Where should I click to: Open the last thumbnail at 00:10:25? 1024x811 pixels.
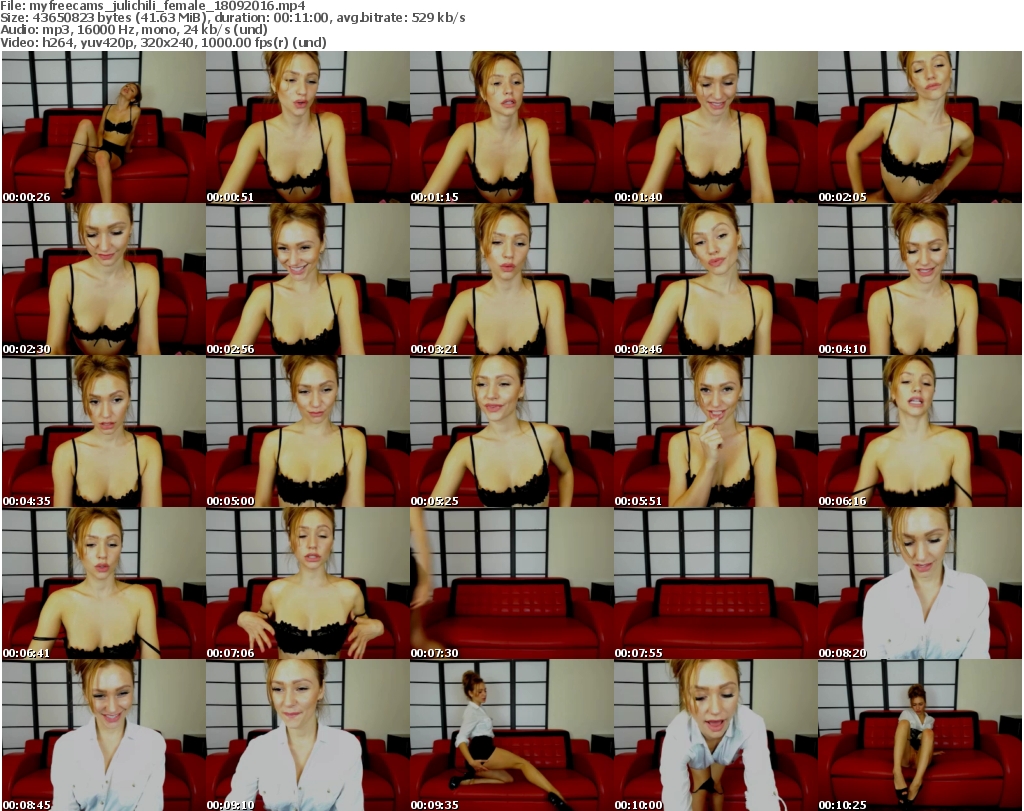click(x=919, y=736)
